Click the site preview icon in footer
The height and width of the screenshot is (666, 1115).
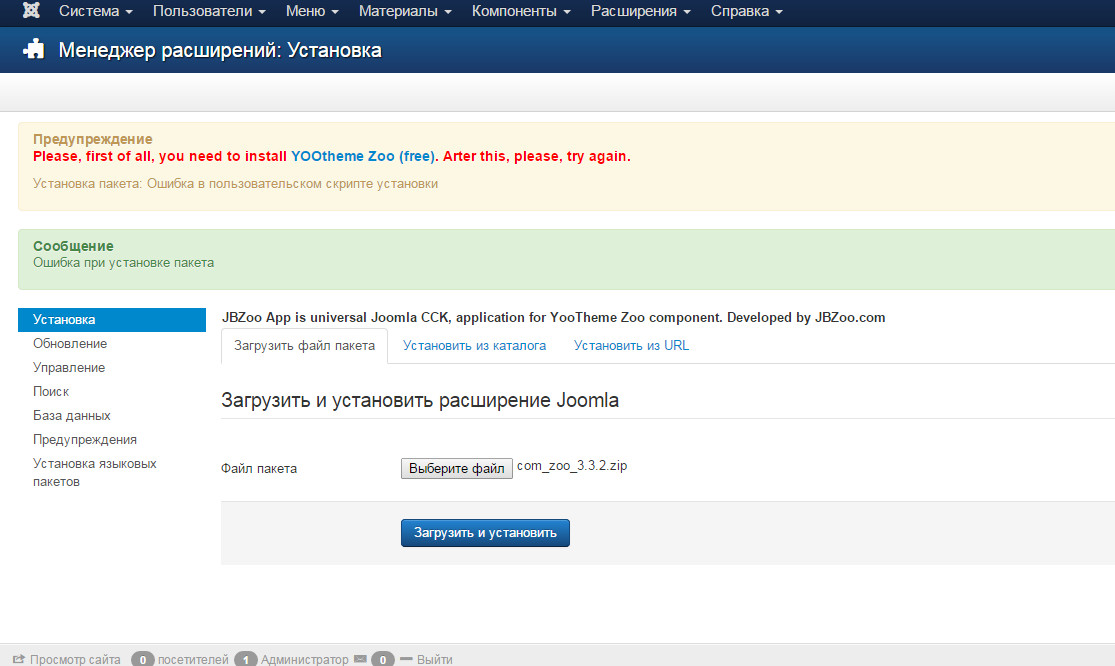(18, 659)
